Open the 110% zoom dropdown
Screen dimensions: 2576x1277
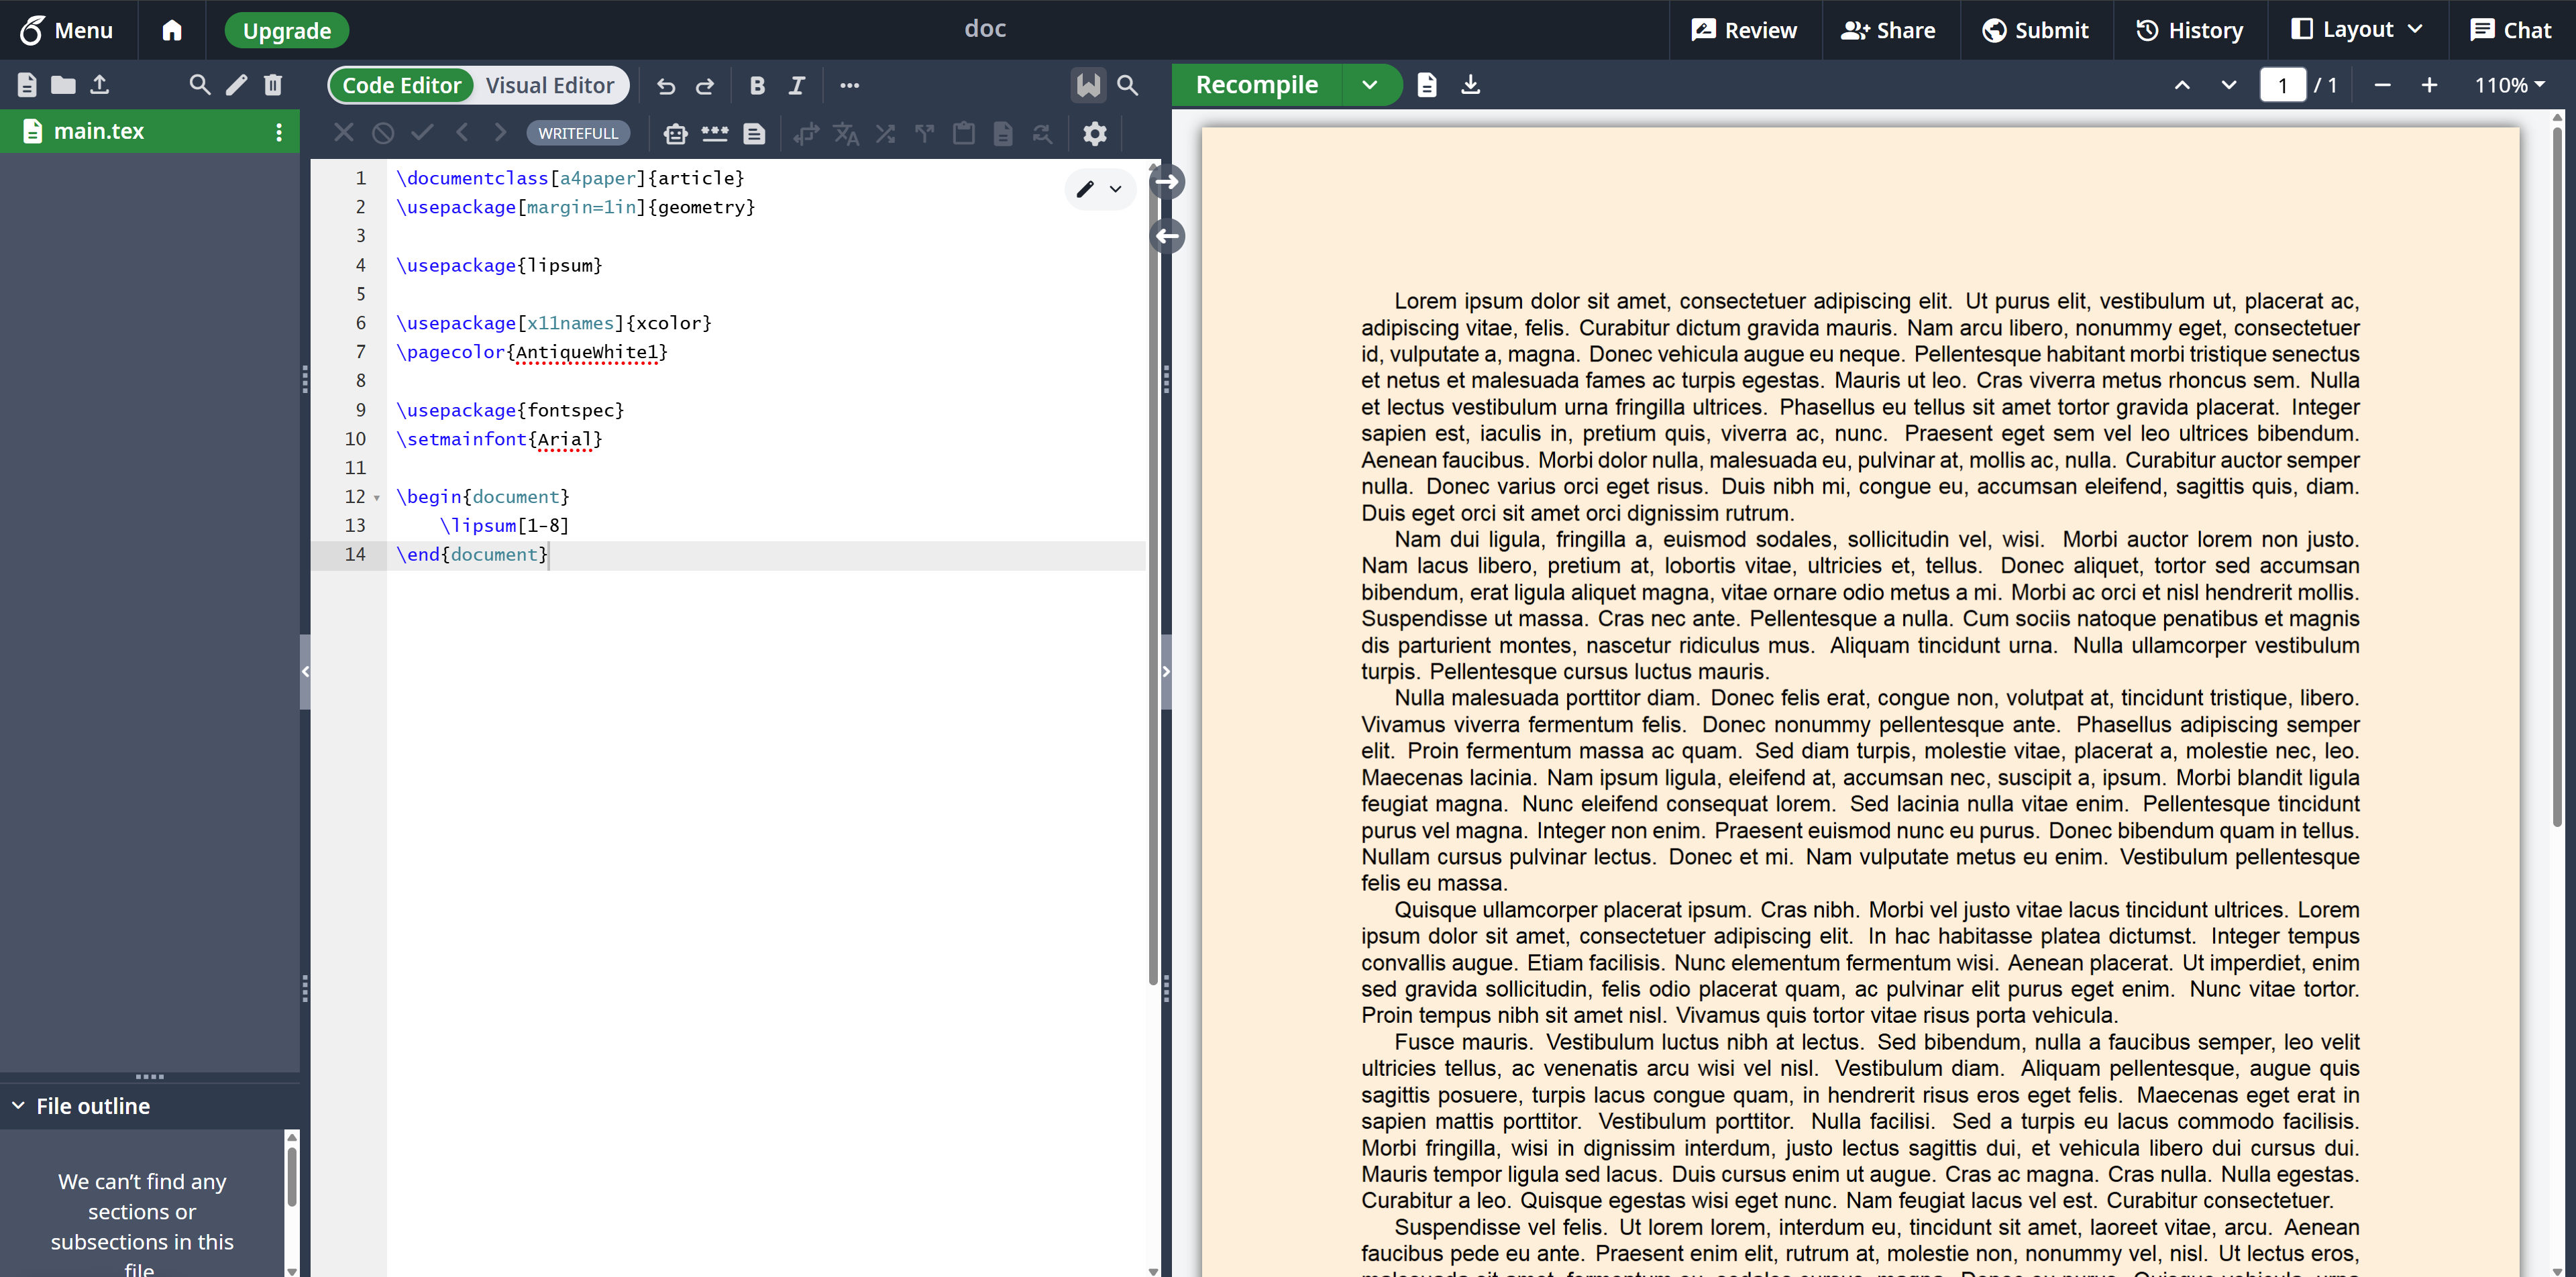(x=2509, y=86)
